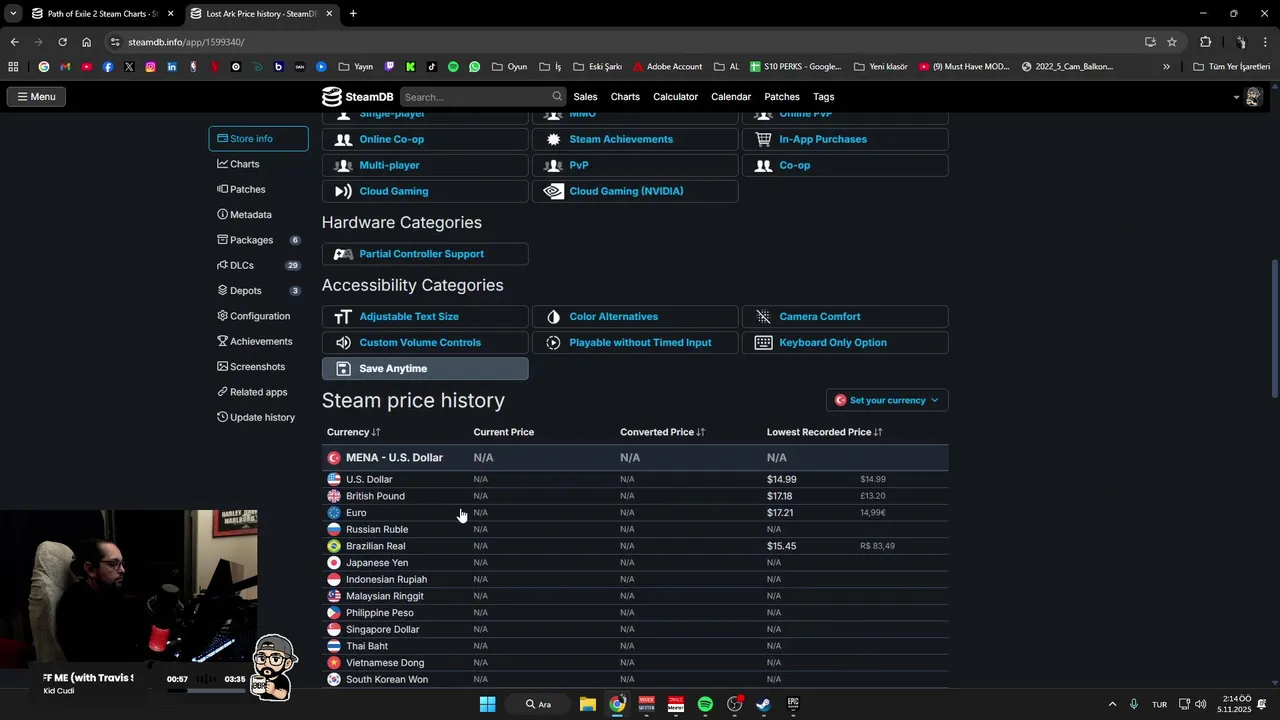The height and width of the screenshot is (720, 1280).
Task: Open the WhatsApp bookmark icon
Action: click(474, 67)
